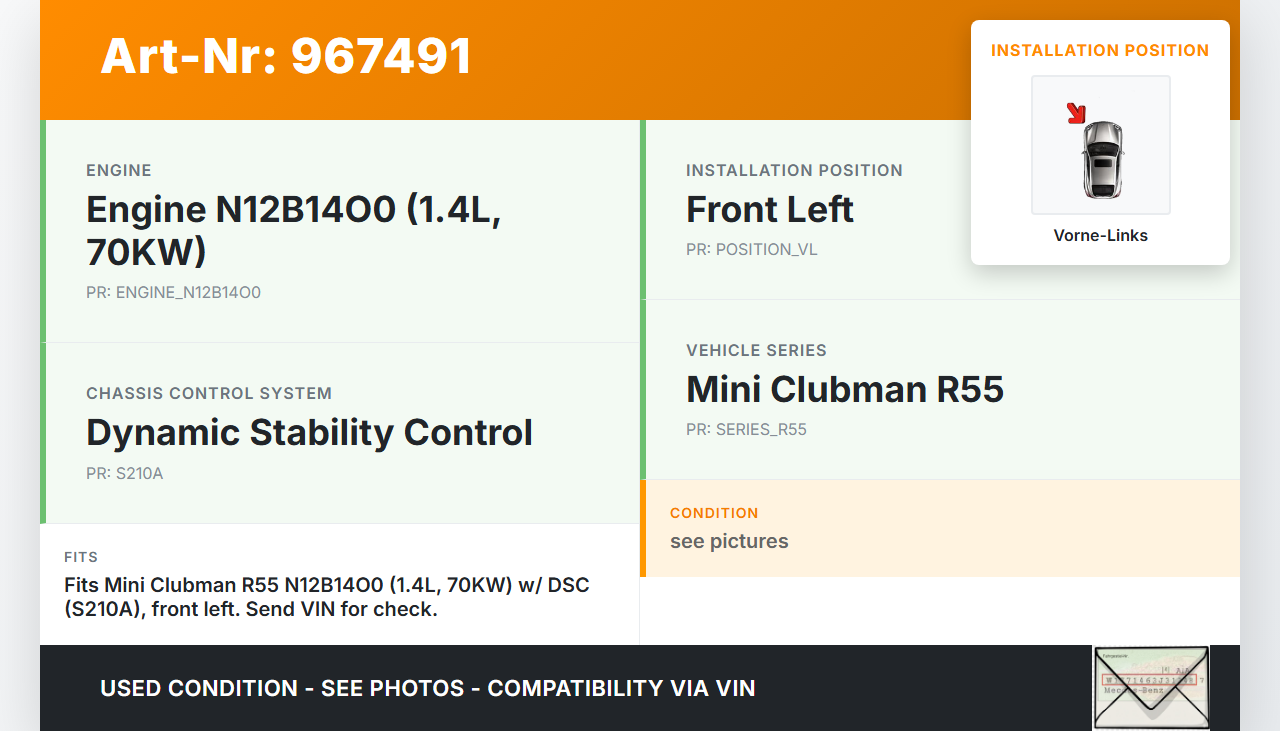Click the orange INSTALLATION POSITION card title

(1100, 50)
